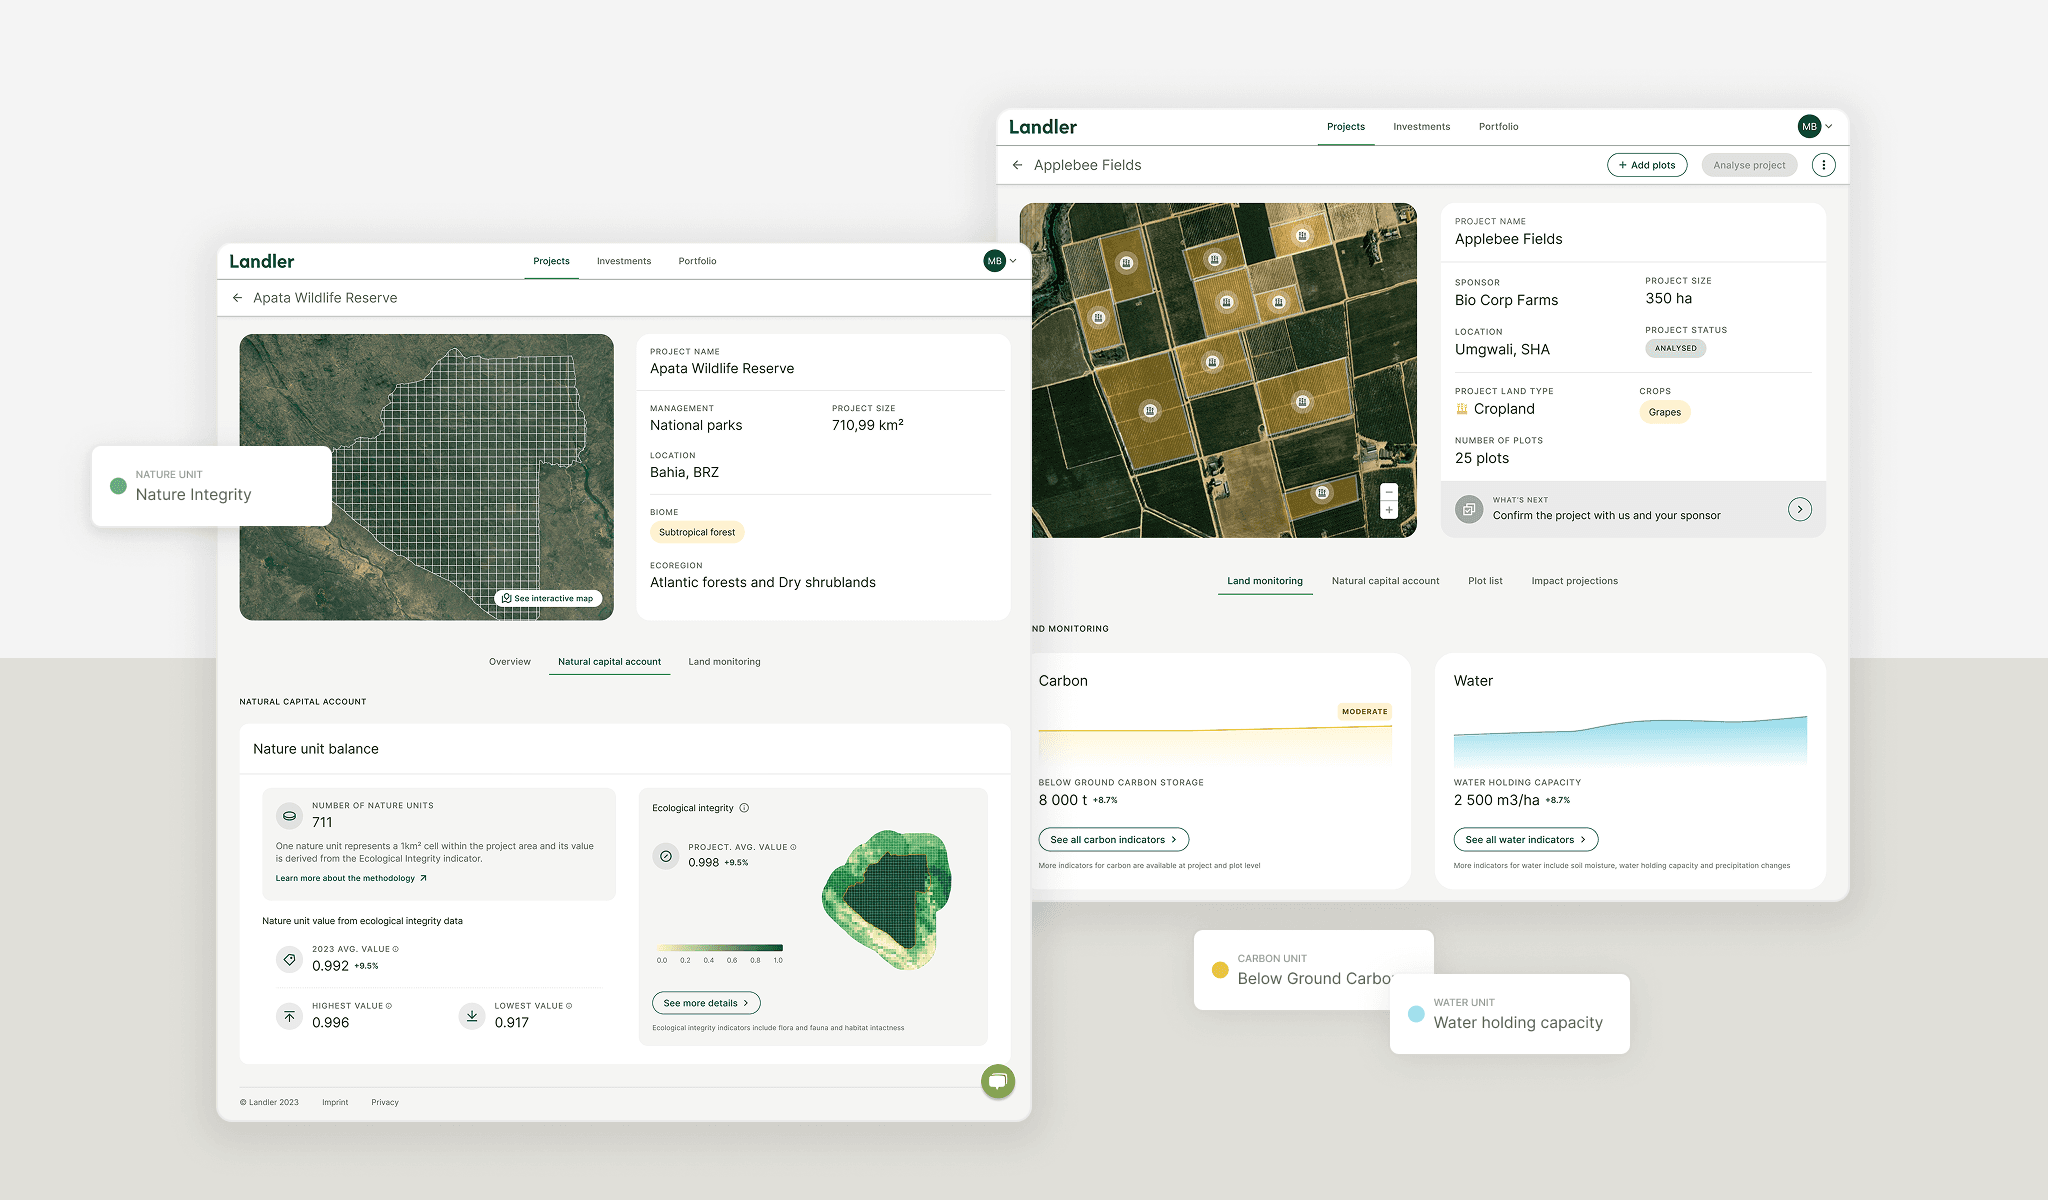
Task: Open the Impact projections tab
Action: coord(1574,581)
